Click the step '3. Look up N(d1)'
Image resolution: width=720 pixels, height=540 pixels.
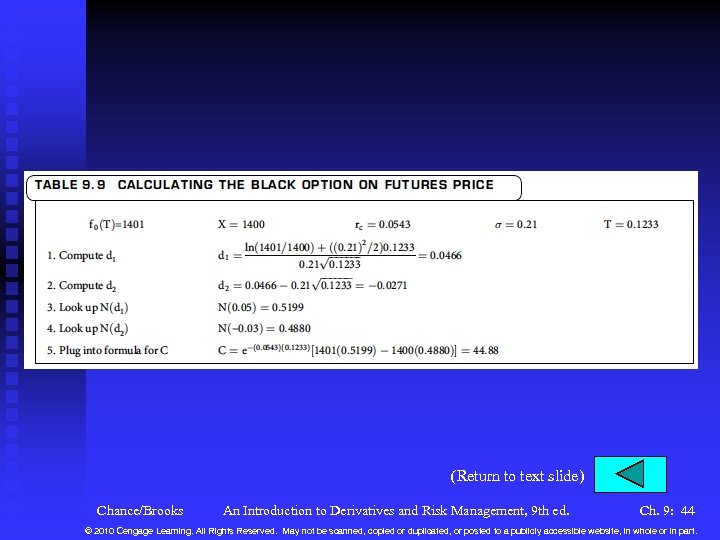87,307
